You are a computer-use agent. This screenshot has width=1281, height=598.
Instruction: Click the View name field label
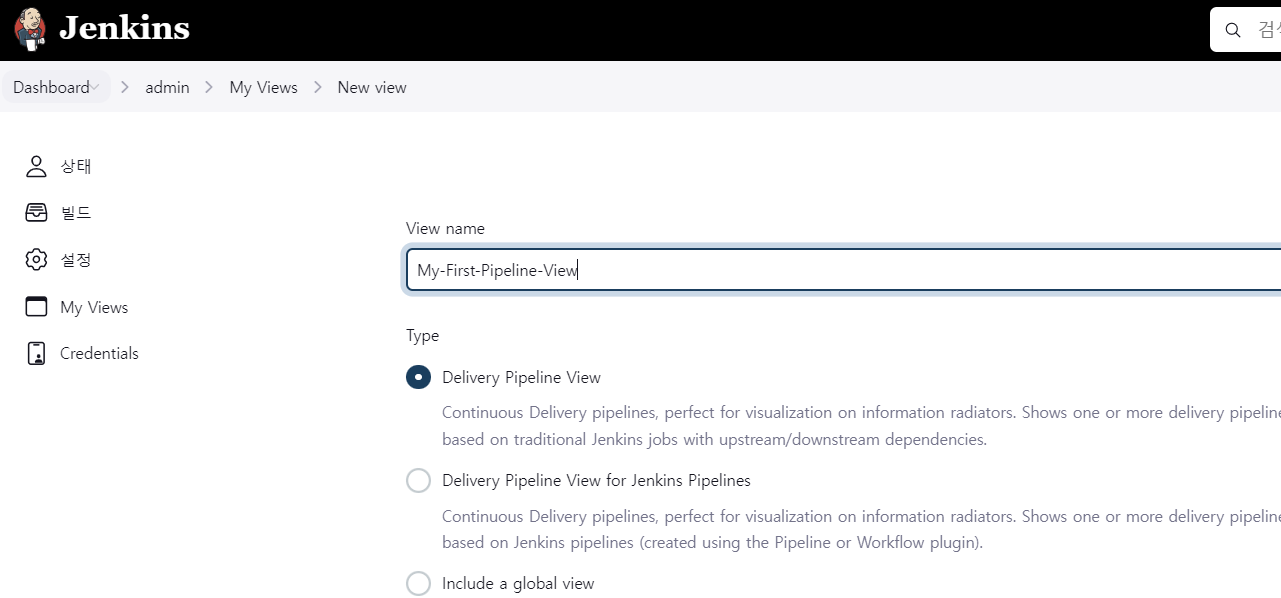445,228
